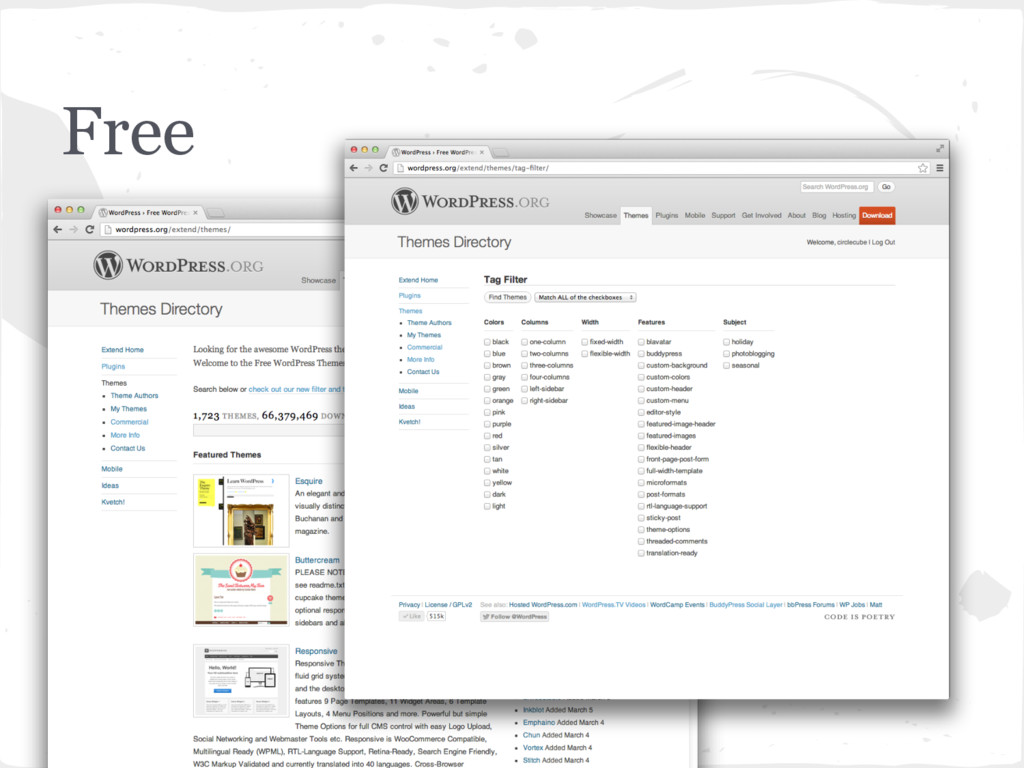Reload the page in the rear browser window

89,229
